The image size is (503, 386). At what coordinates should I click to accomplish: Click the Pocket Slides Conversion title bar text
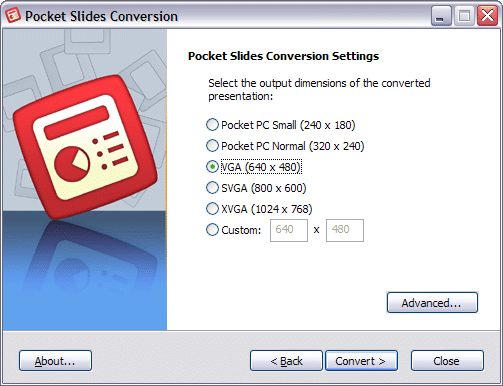[101, 16]
